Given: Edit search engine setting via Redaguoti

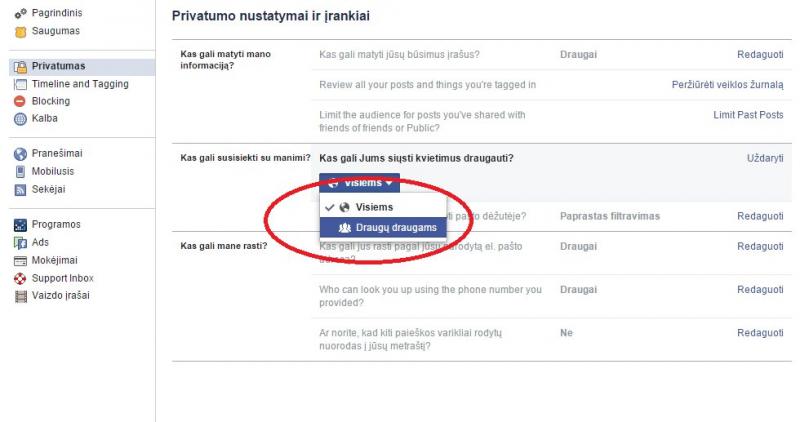Looking at the screenshot, I should (760, 333).
